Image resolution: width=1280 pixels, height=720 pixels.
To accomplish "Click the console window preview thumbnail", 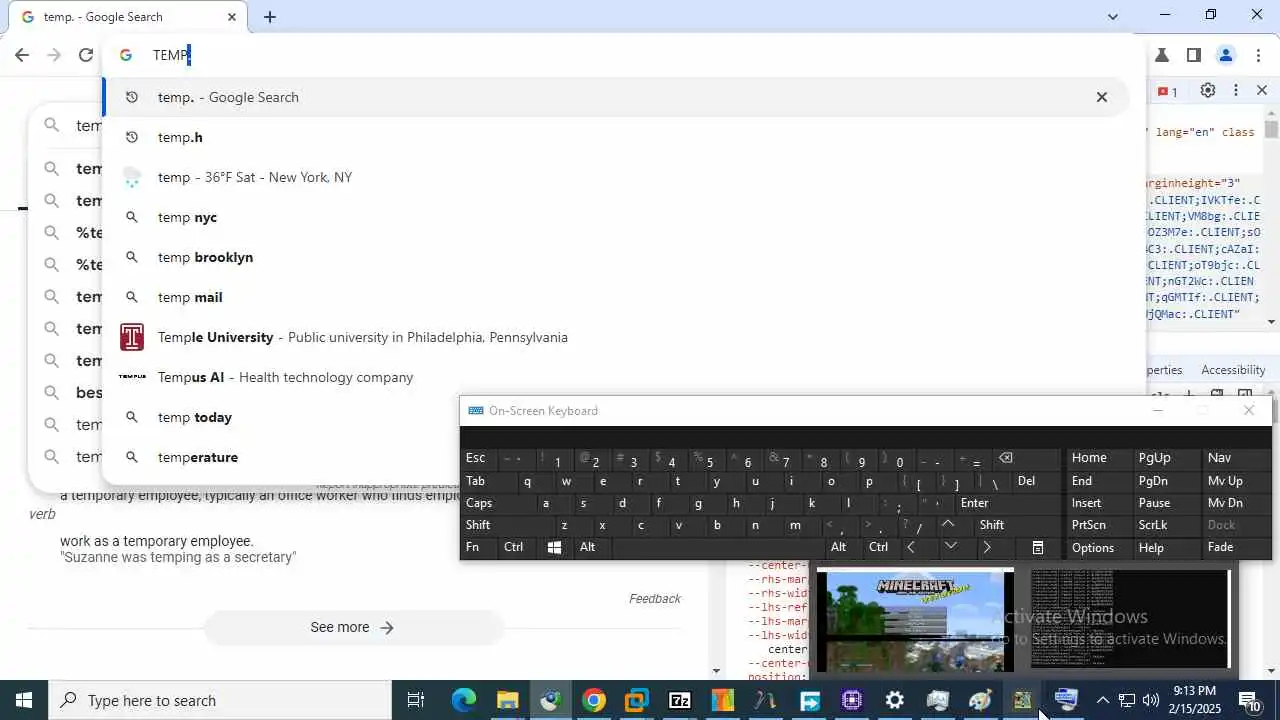I will coord(1130,620).
